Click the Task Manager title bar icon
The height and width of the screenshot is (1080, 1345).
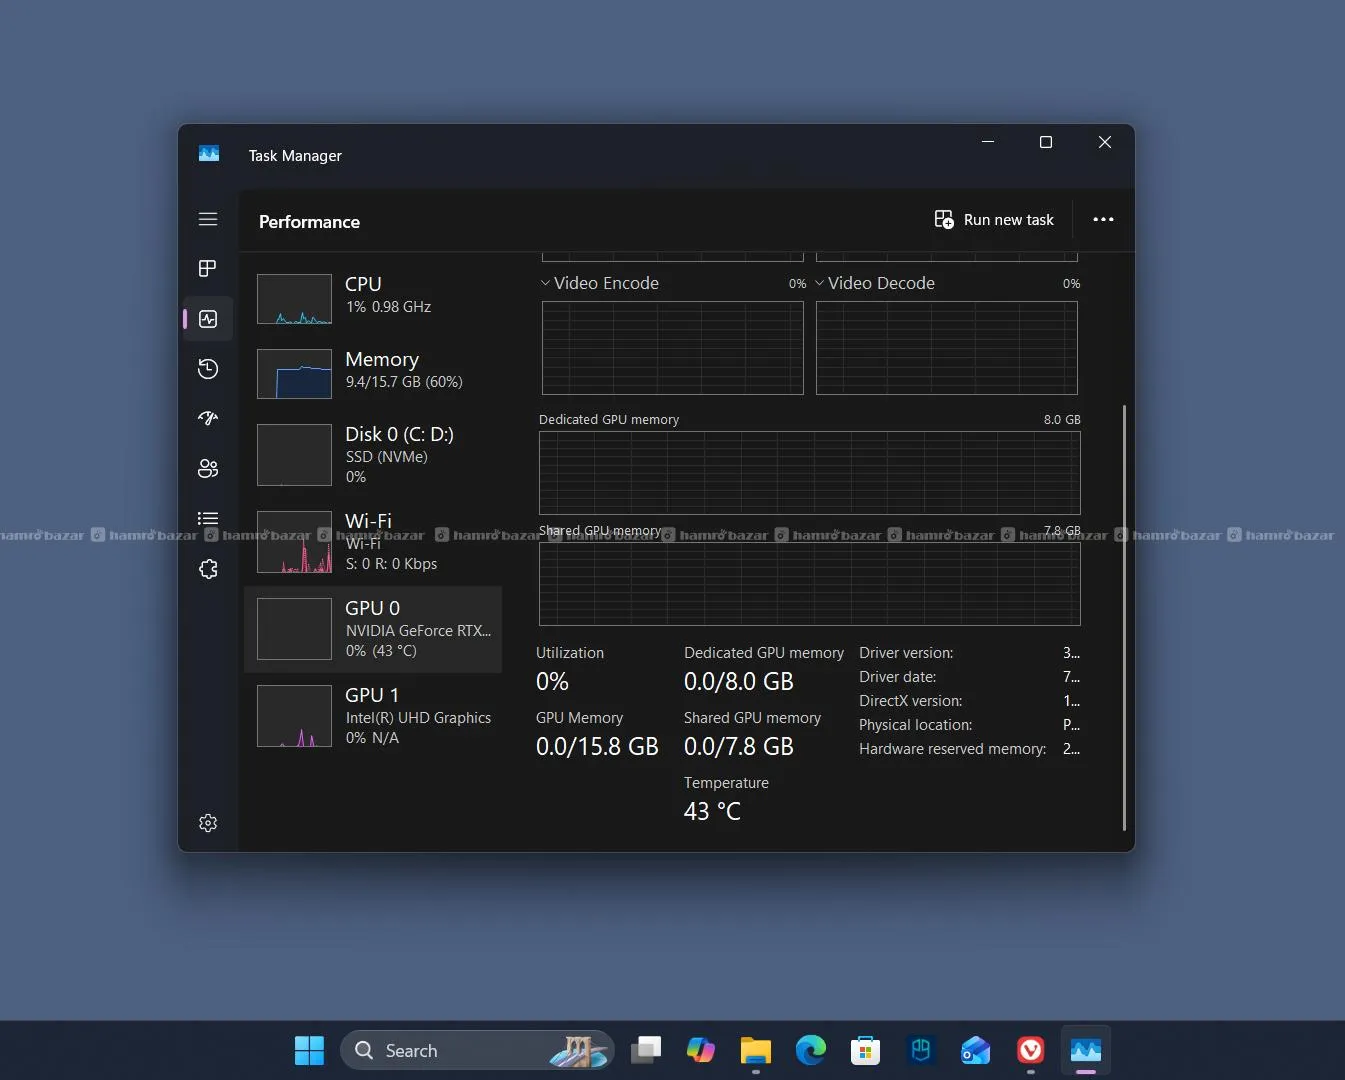pos(209,154)
